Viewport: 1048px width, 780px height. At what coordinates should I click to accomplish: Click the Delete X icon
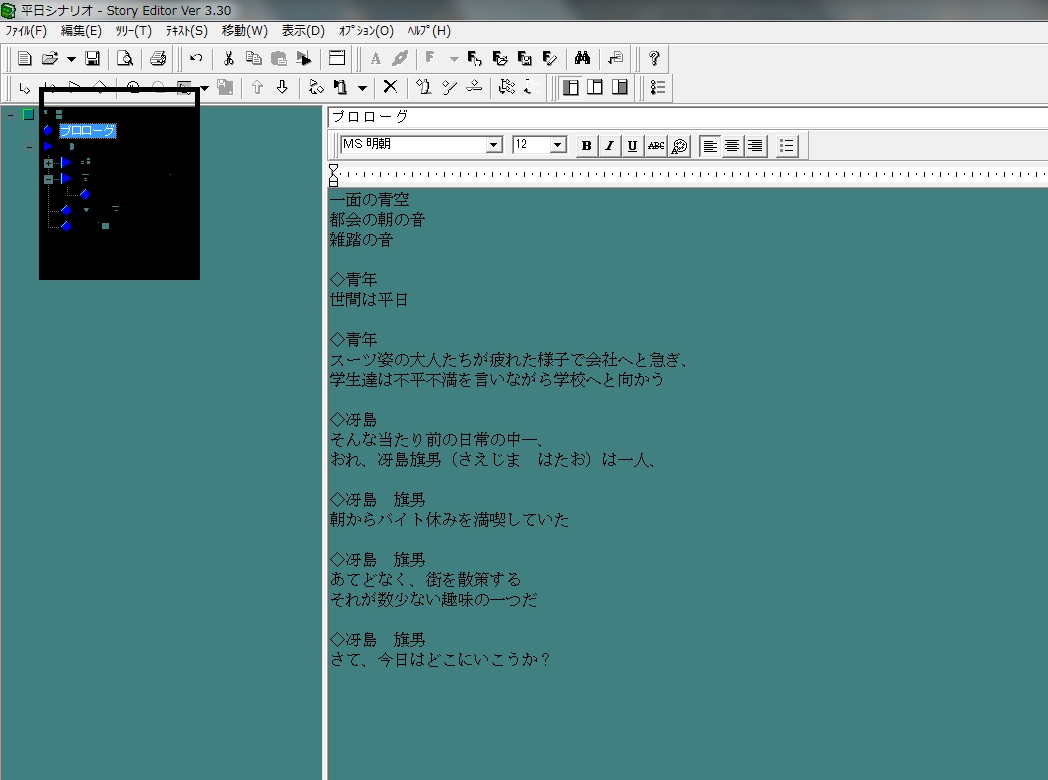point(390,88)
